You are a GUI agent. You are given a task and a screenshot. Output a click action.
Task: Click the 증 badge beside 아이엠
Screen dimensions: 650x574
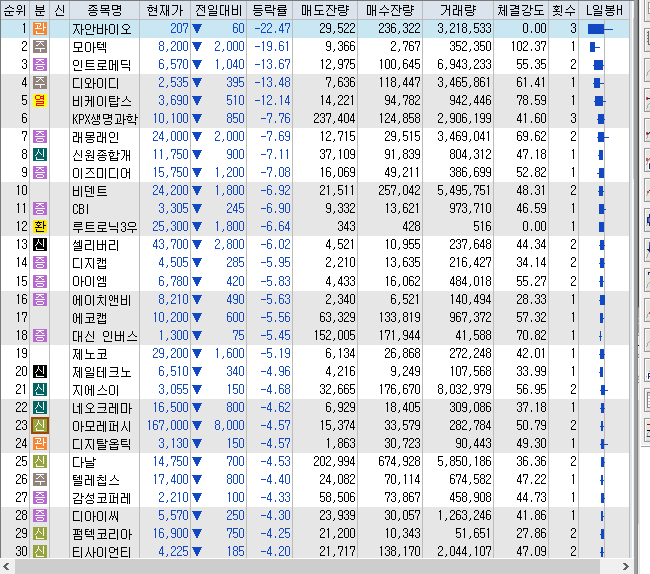[x=40, y=281]
